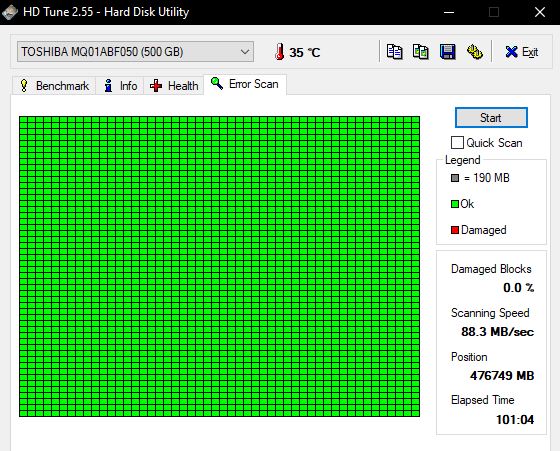This screenshot has height=451, width=560.
Task: Click the drive selector dropdown arrow
Action: [245, 52]
